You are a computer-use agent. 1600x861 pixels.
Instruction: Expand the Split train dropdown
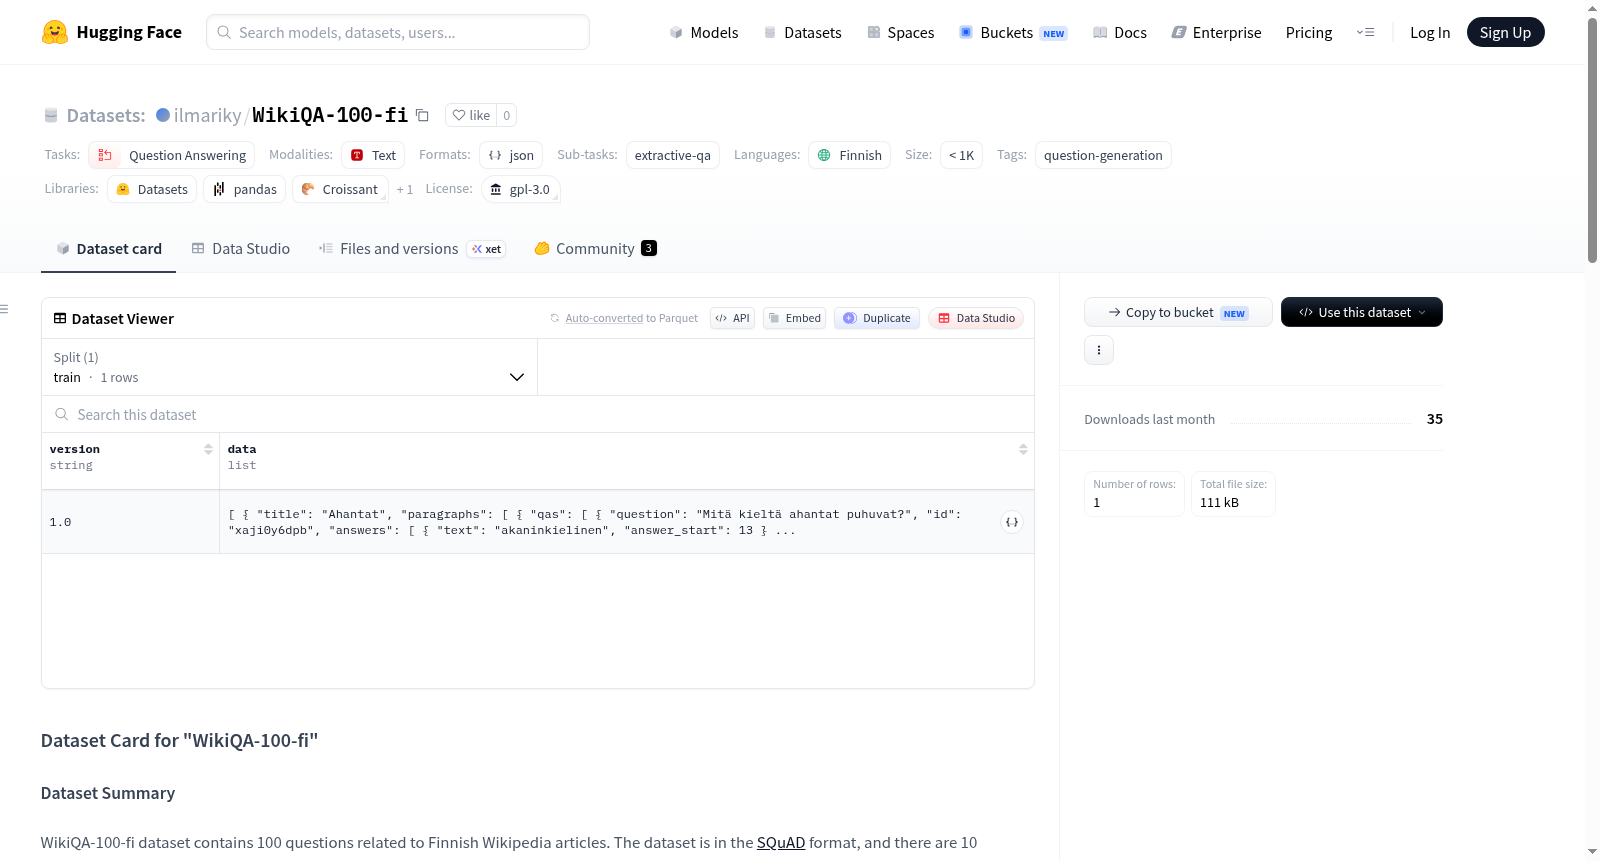pyautogui.click(x=290, y=367)
